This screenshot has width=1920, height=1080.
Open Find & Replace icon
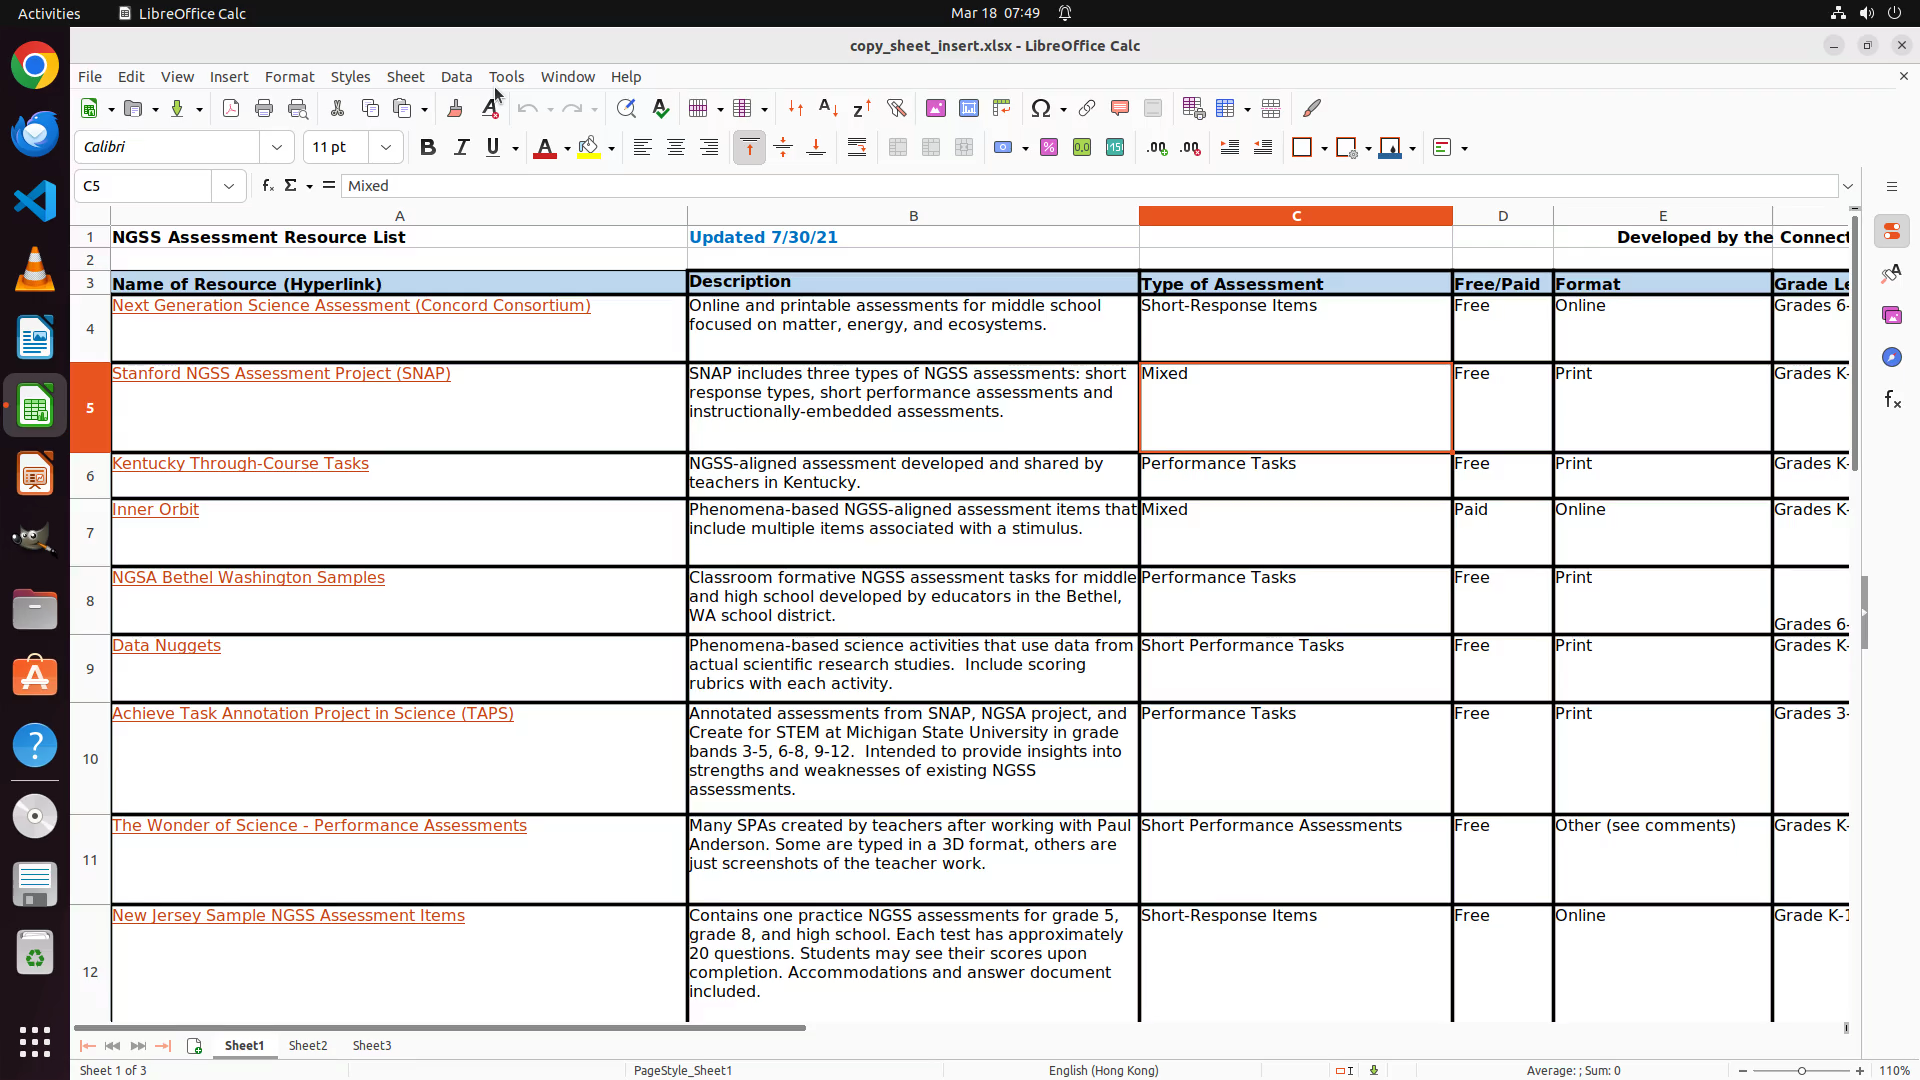[626, 108]
